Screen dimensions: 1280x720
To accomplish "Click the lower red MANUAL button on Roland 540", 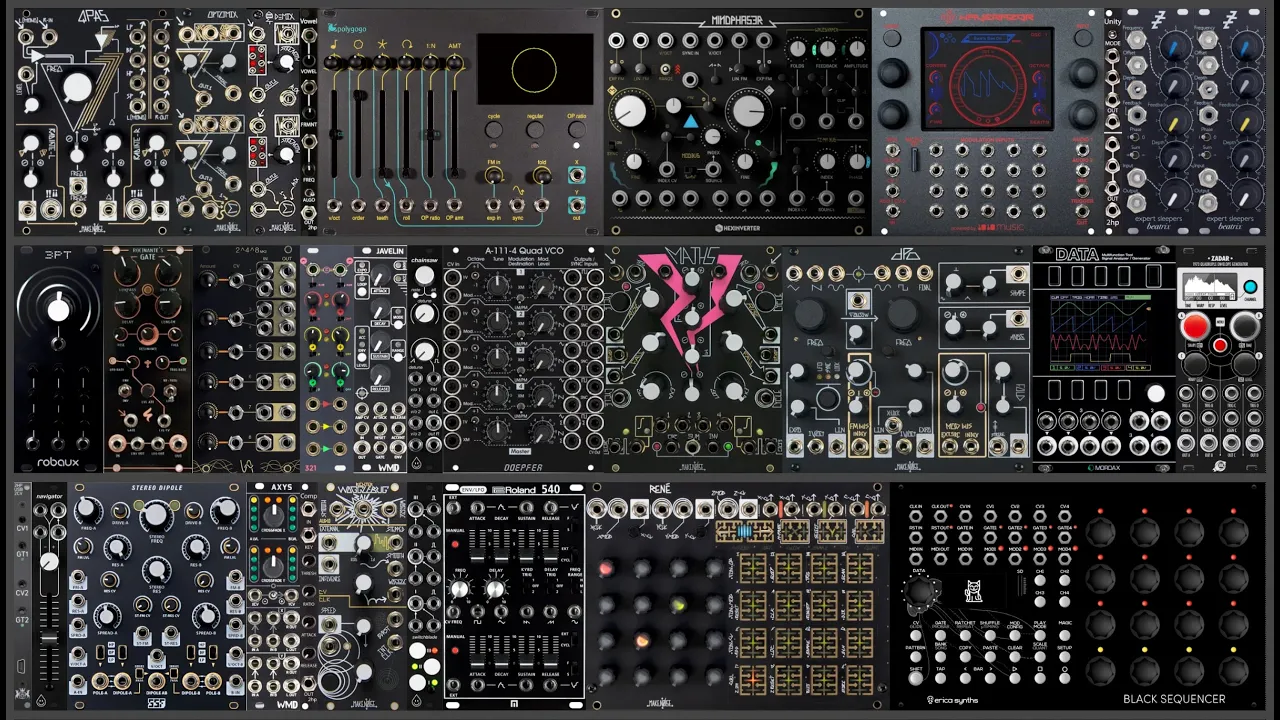I will click(x=455, y=651).
